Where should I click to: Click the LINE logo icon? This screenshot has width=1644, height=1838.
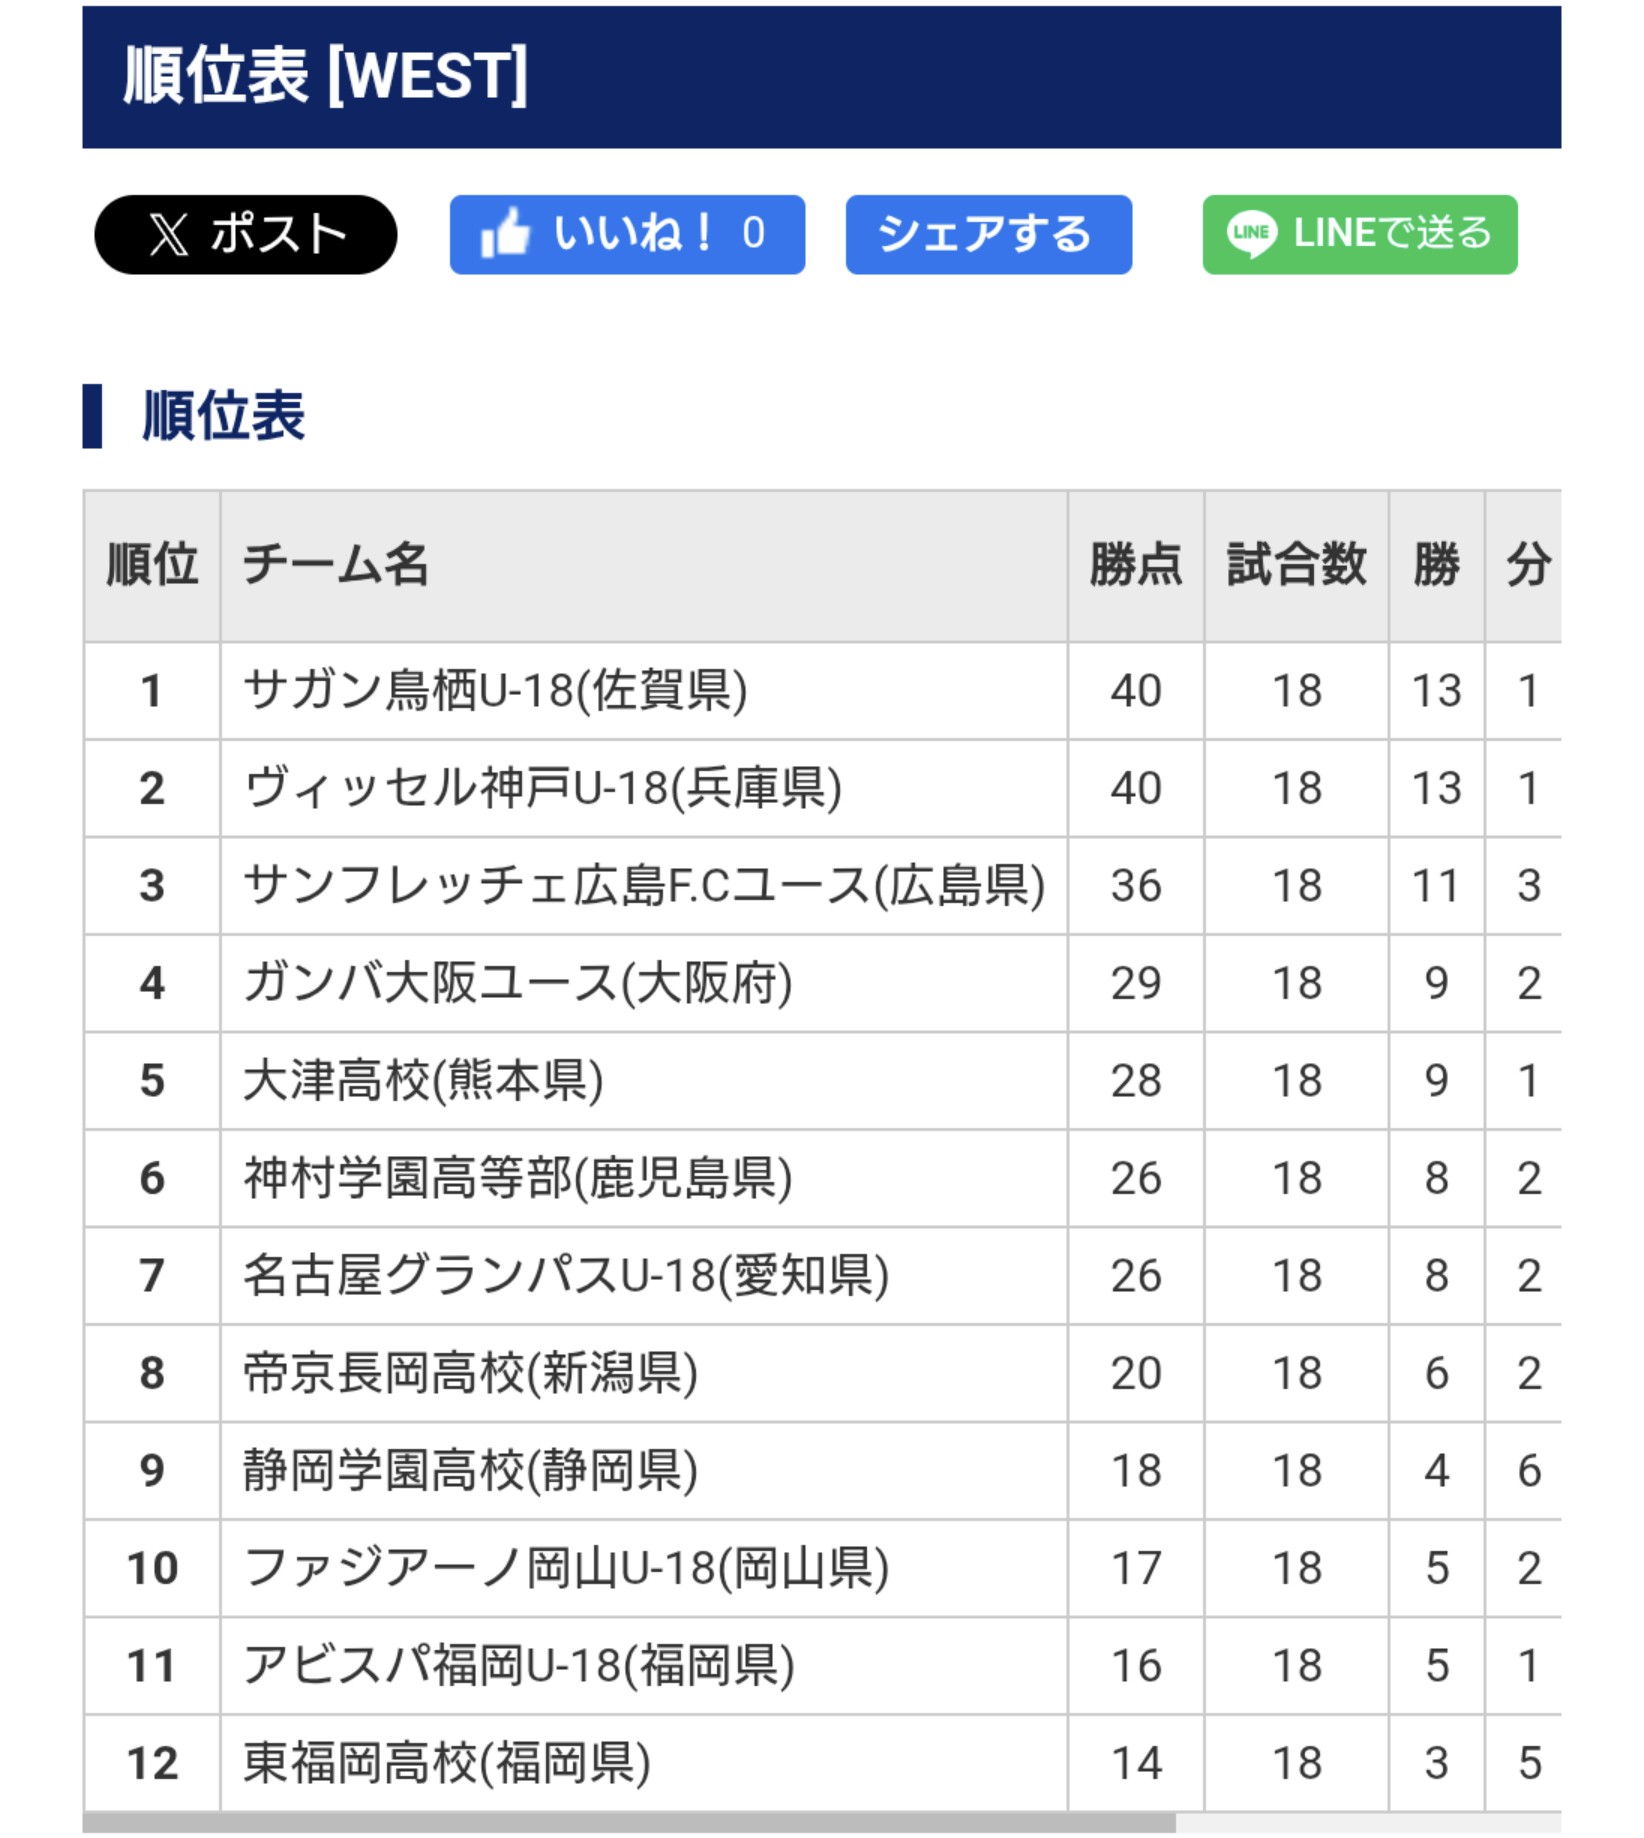[x=1251, y=235]
